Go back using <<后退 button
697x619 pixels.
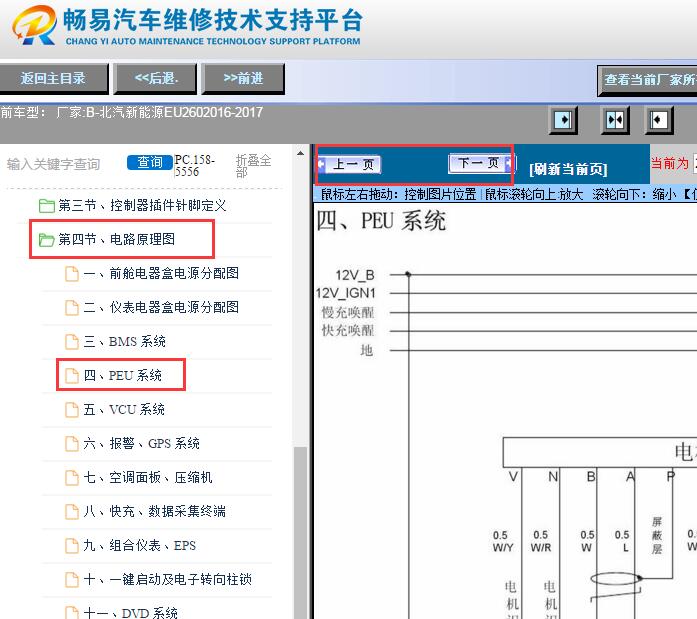tap(155, 79)
